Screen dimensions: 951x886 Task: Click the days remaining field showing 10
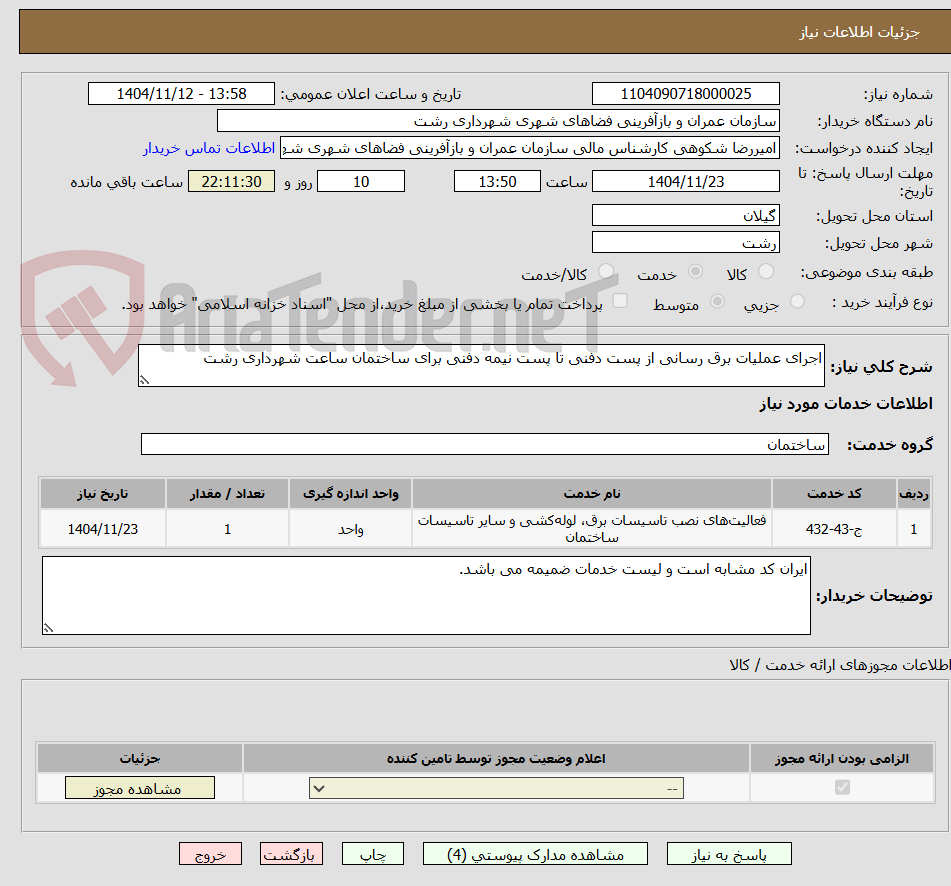pyautogui.click(x=361, y=181)
